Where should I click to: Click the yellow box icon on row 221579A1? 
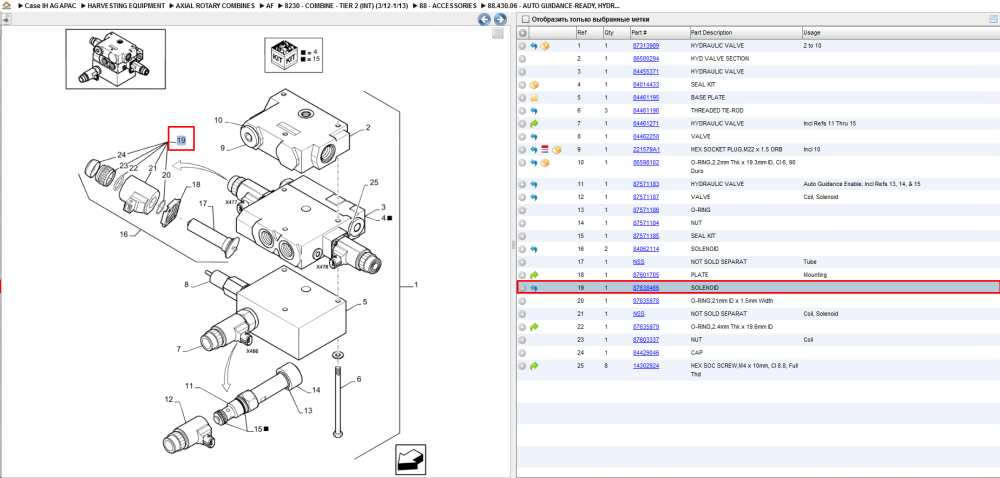coord(556,150)
